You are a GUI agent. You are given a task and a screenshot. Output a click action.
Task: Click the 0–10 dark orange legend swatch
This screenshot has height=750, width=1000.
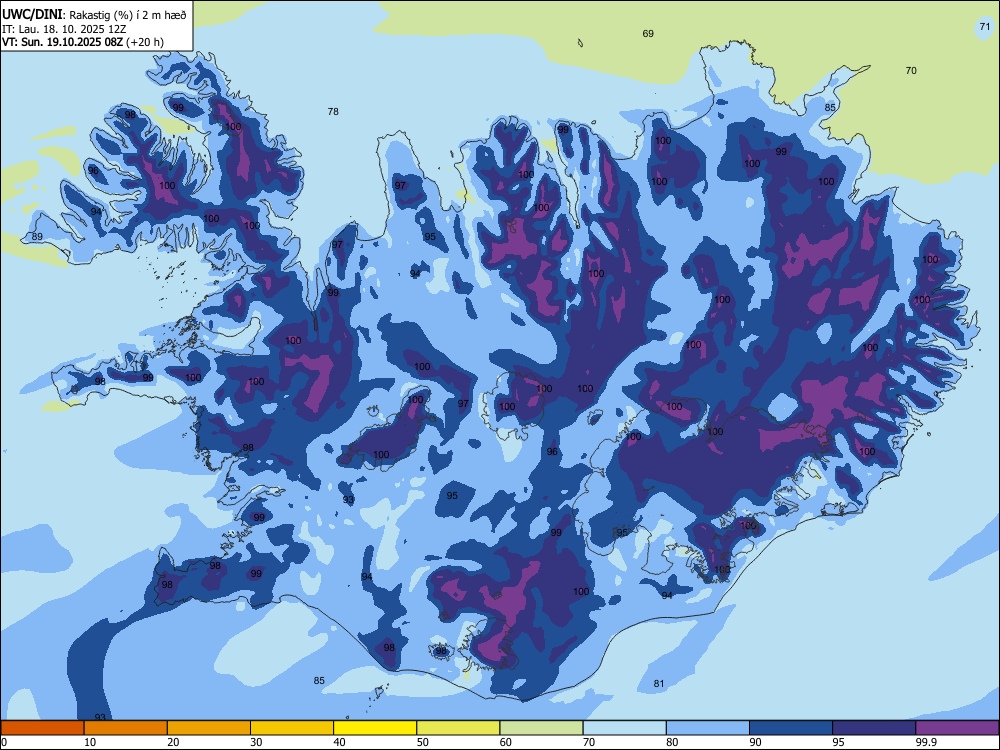point(42,728)
